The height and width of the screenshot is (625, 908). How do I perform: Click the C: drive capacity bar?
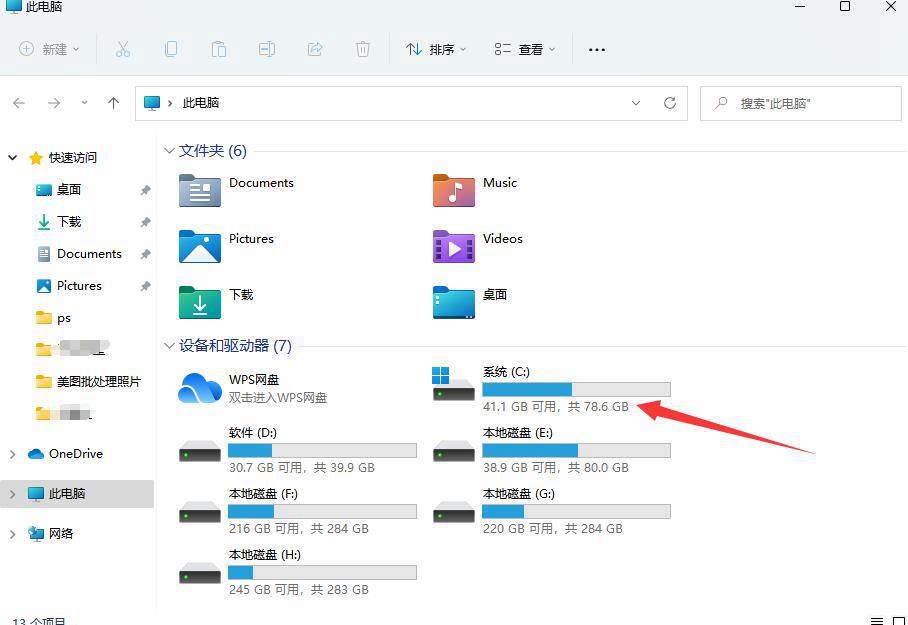click(575, 389)
